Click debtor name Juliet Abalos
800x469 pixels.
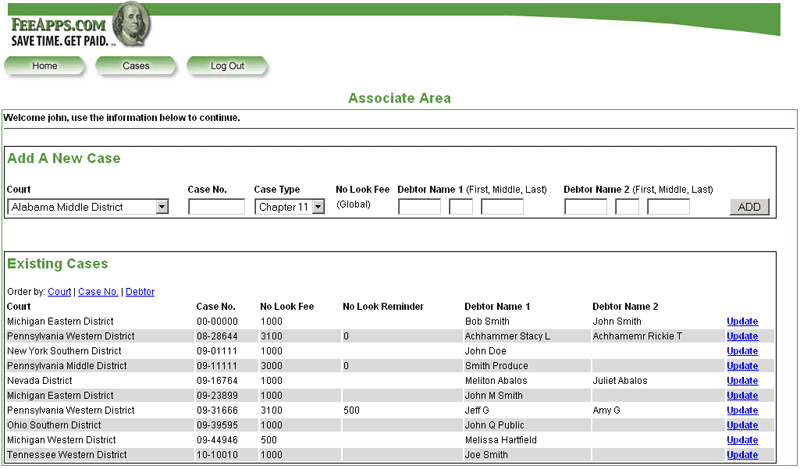620,380
